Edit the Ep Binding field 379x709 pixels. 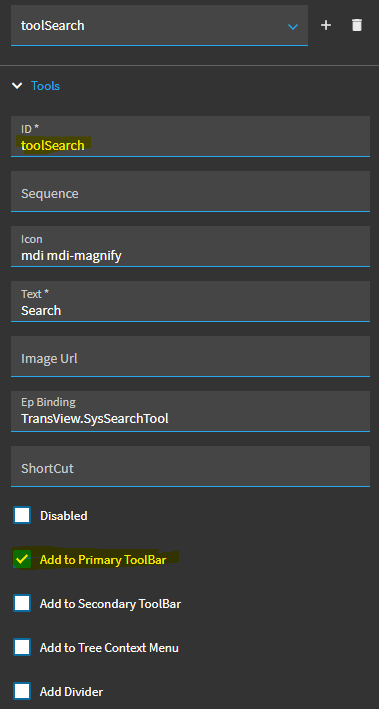click(190, 412)
